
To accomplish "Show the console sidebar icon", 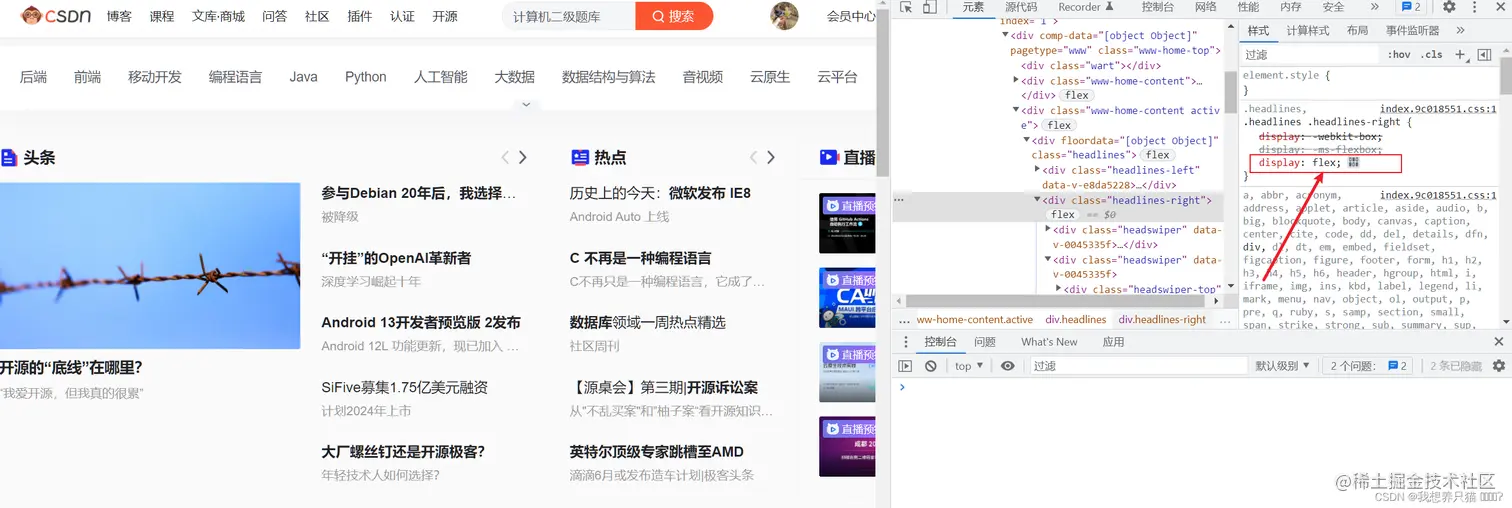I will pyautogui.click(x=905, y=366).
